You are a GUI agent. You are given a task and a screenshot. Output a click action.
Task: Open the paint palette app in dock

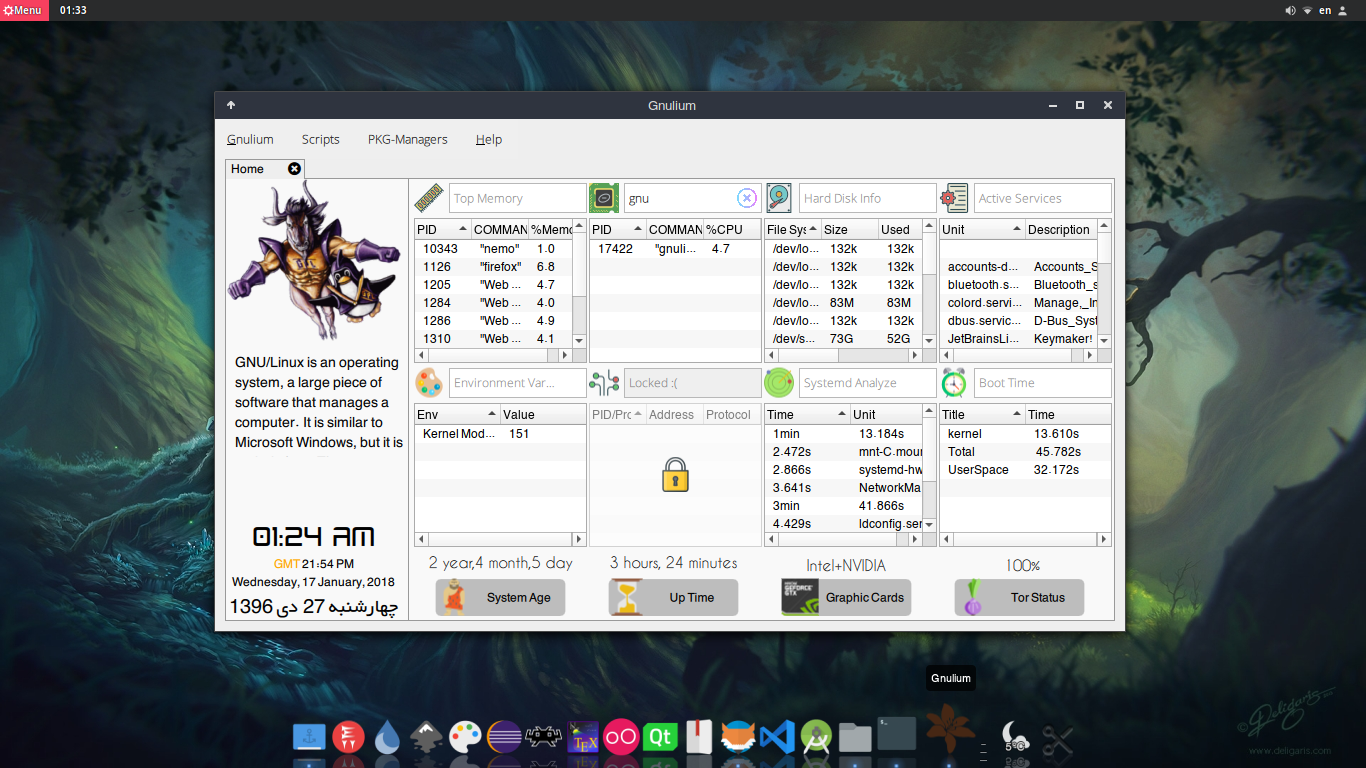pos(465,738)
